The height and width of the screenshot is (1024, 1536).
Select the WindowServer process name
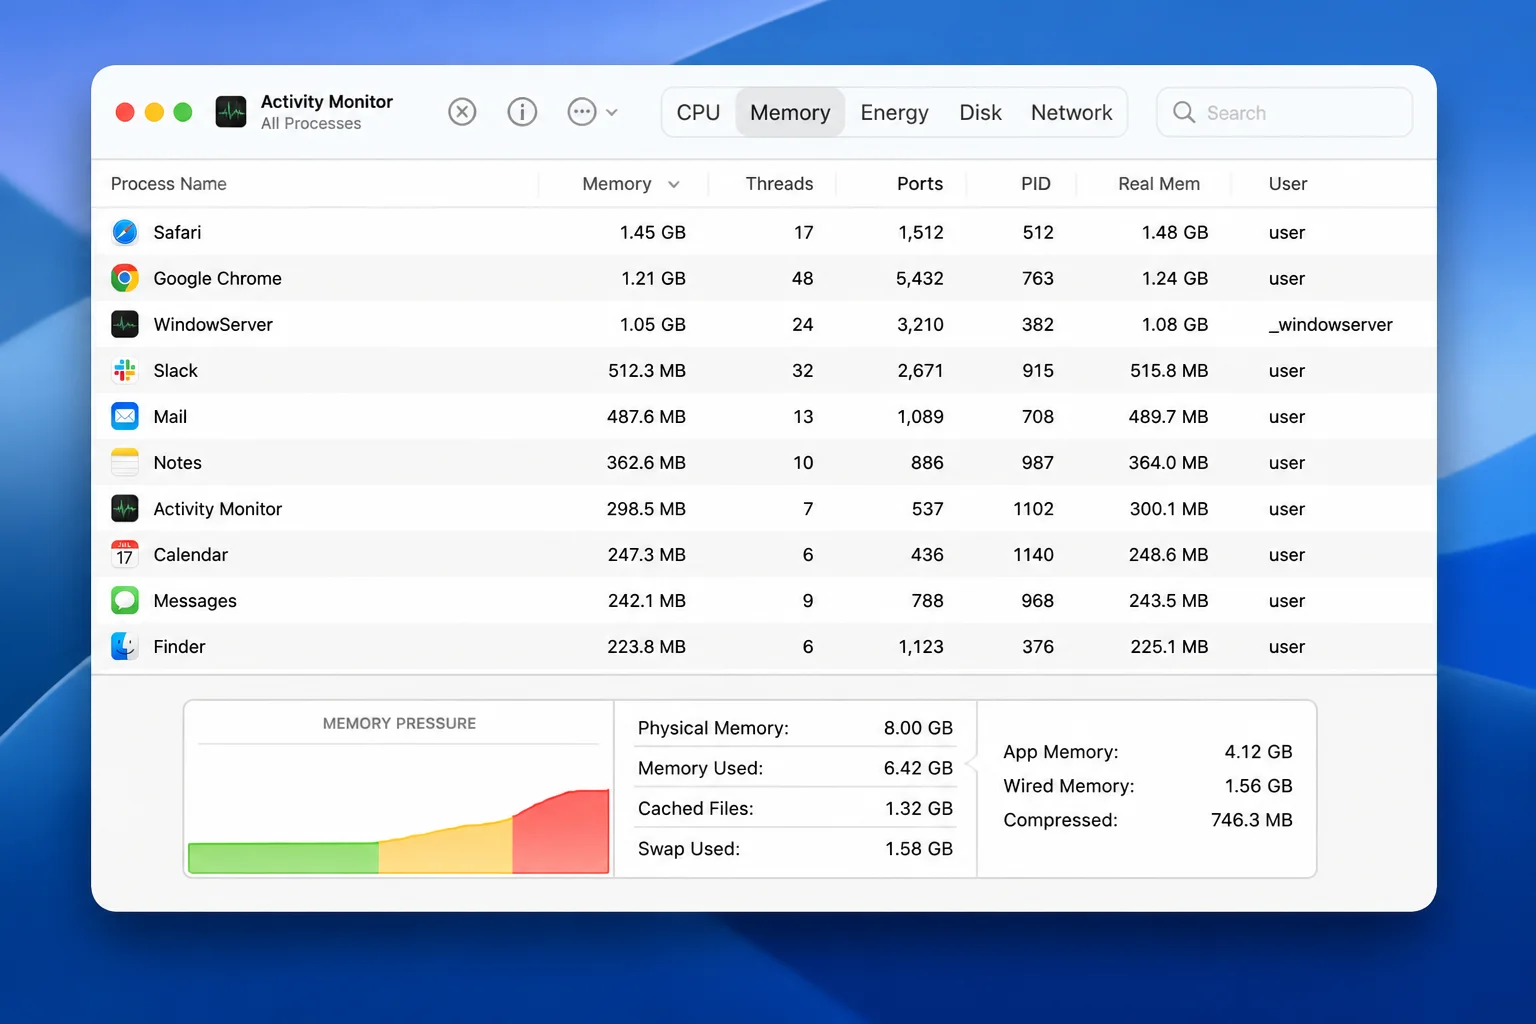(213, 324)
